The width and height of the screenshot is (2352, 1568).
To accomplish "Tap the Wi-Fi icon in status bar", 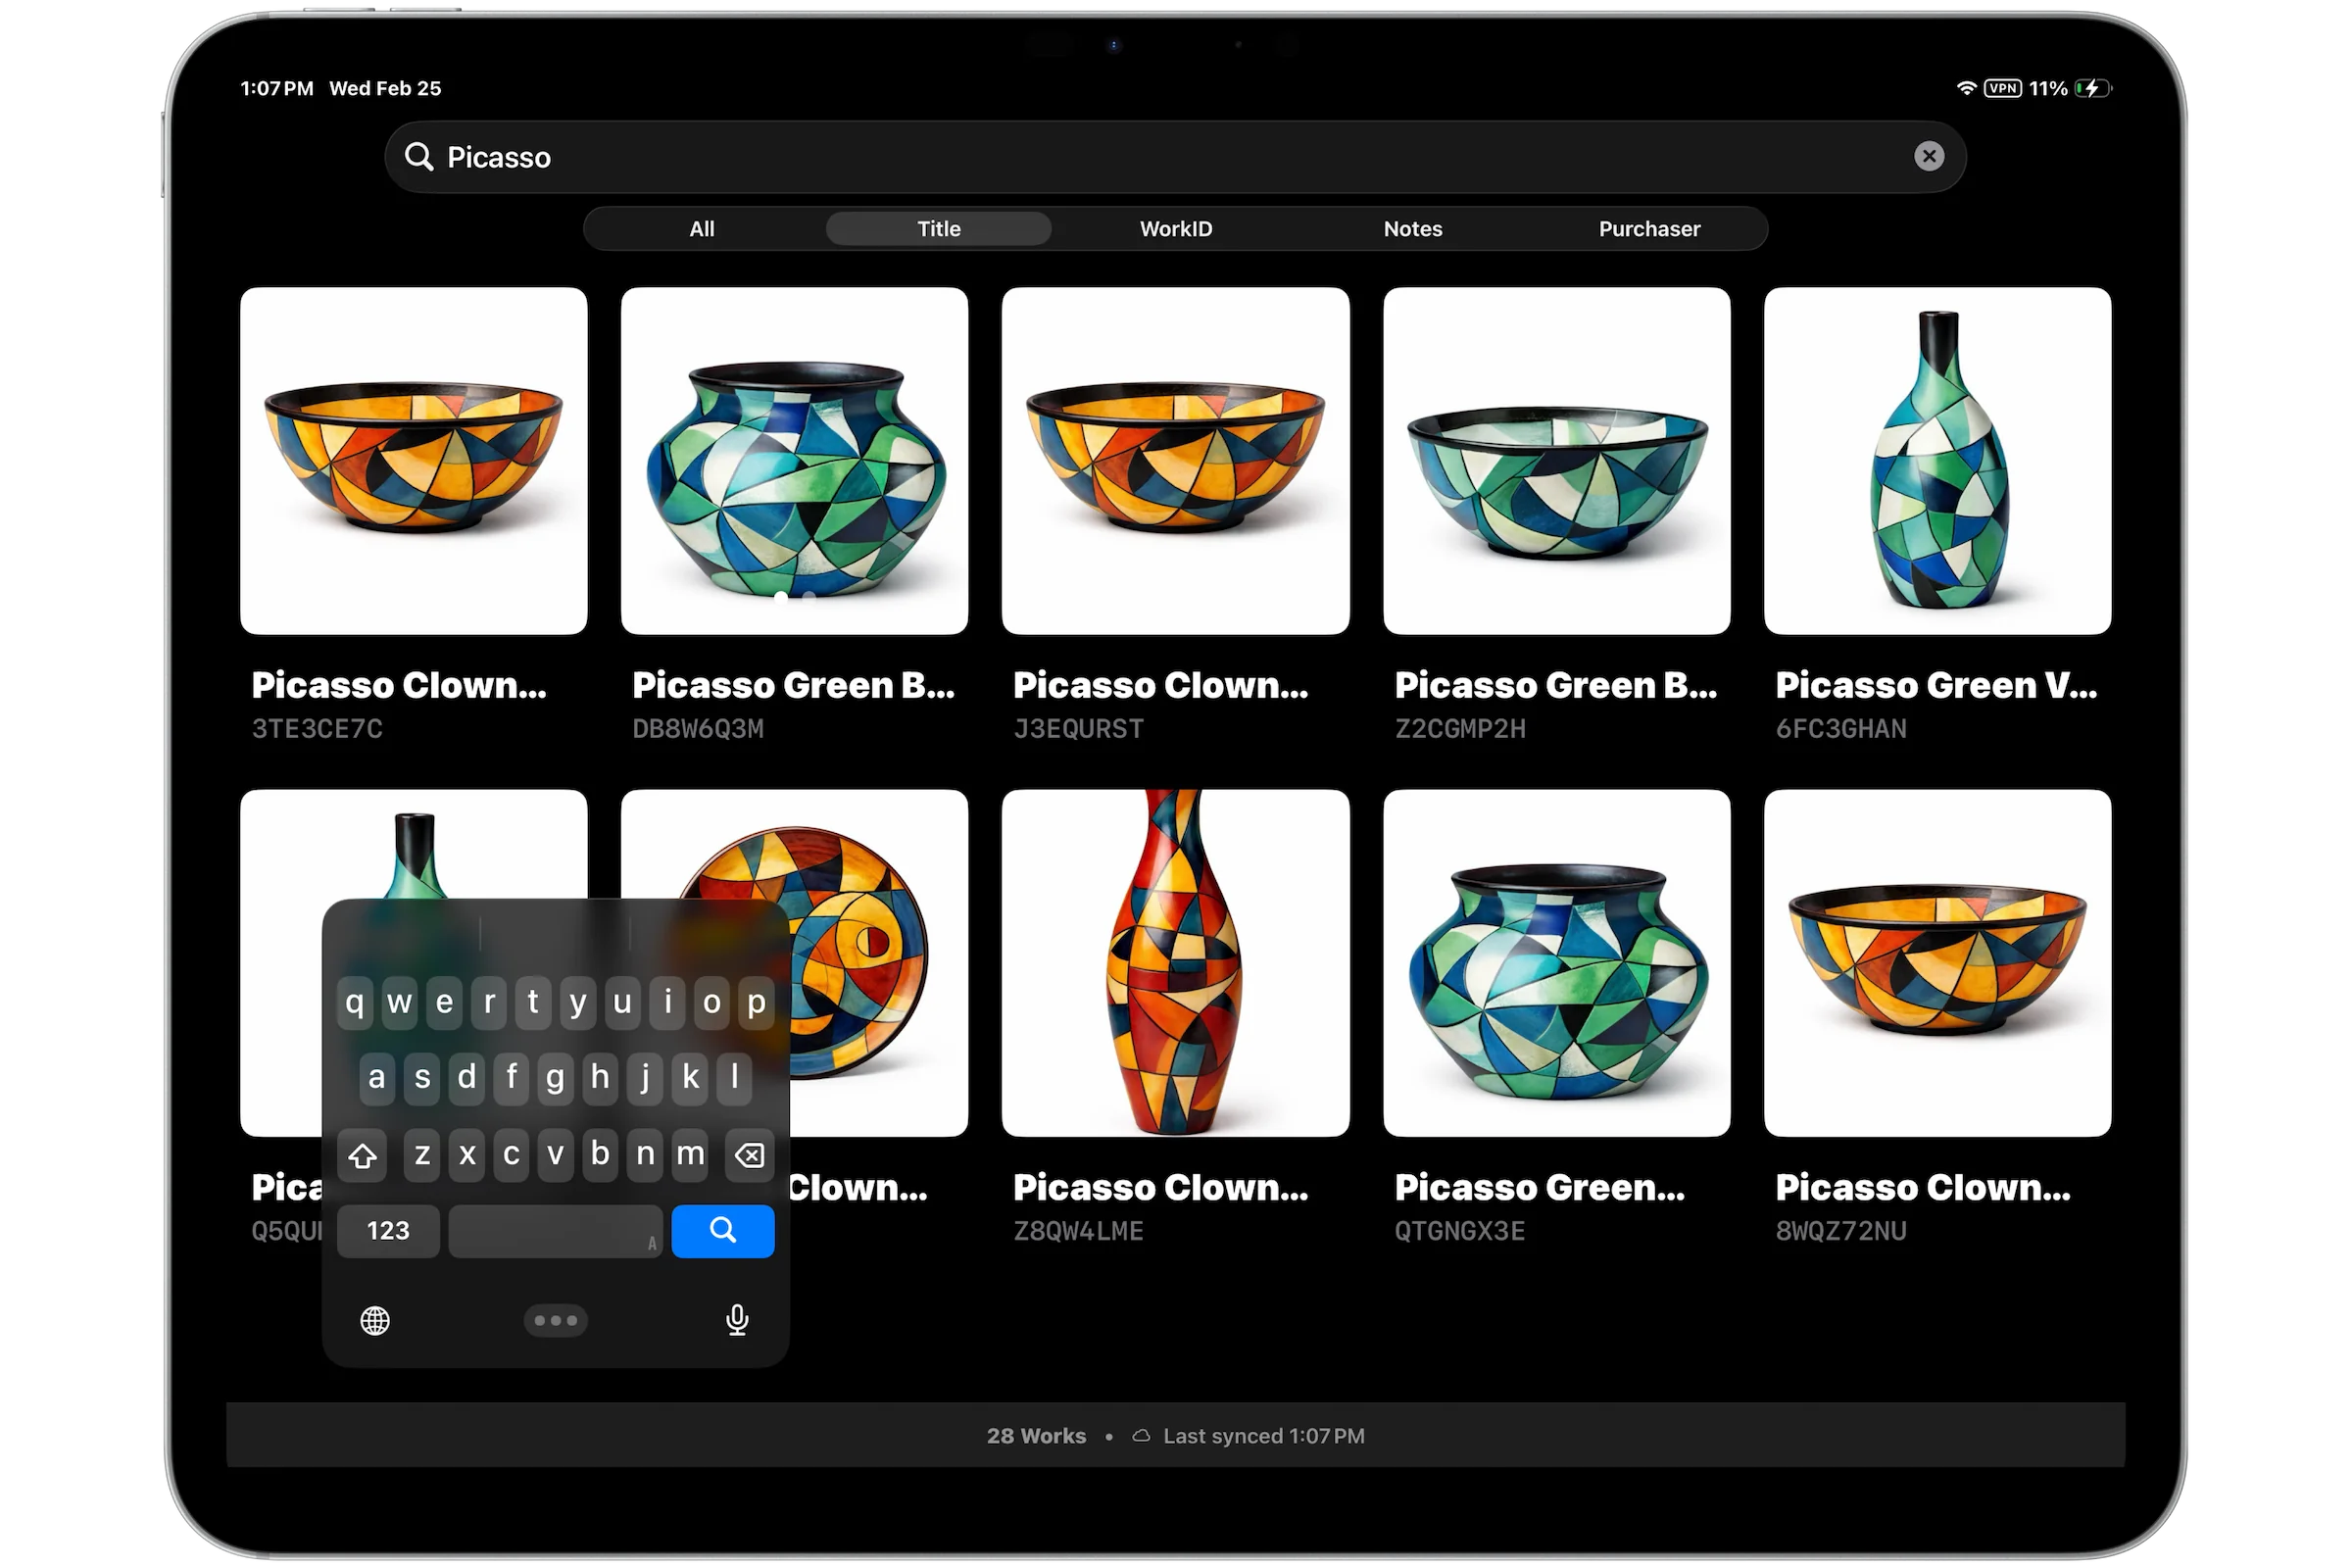I will pyautogui.click(x=1966, y=88).
